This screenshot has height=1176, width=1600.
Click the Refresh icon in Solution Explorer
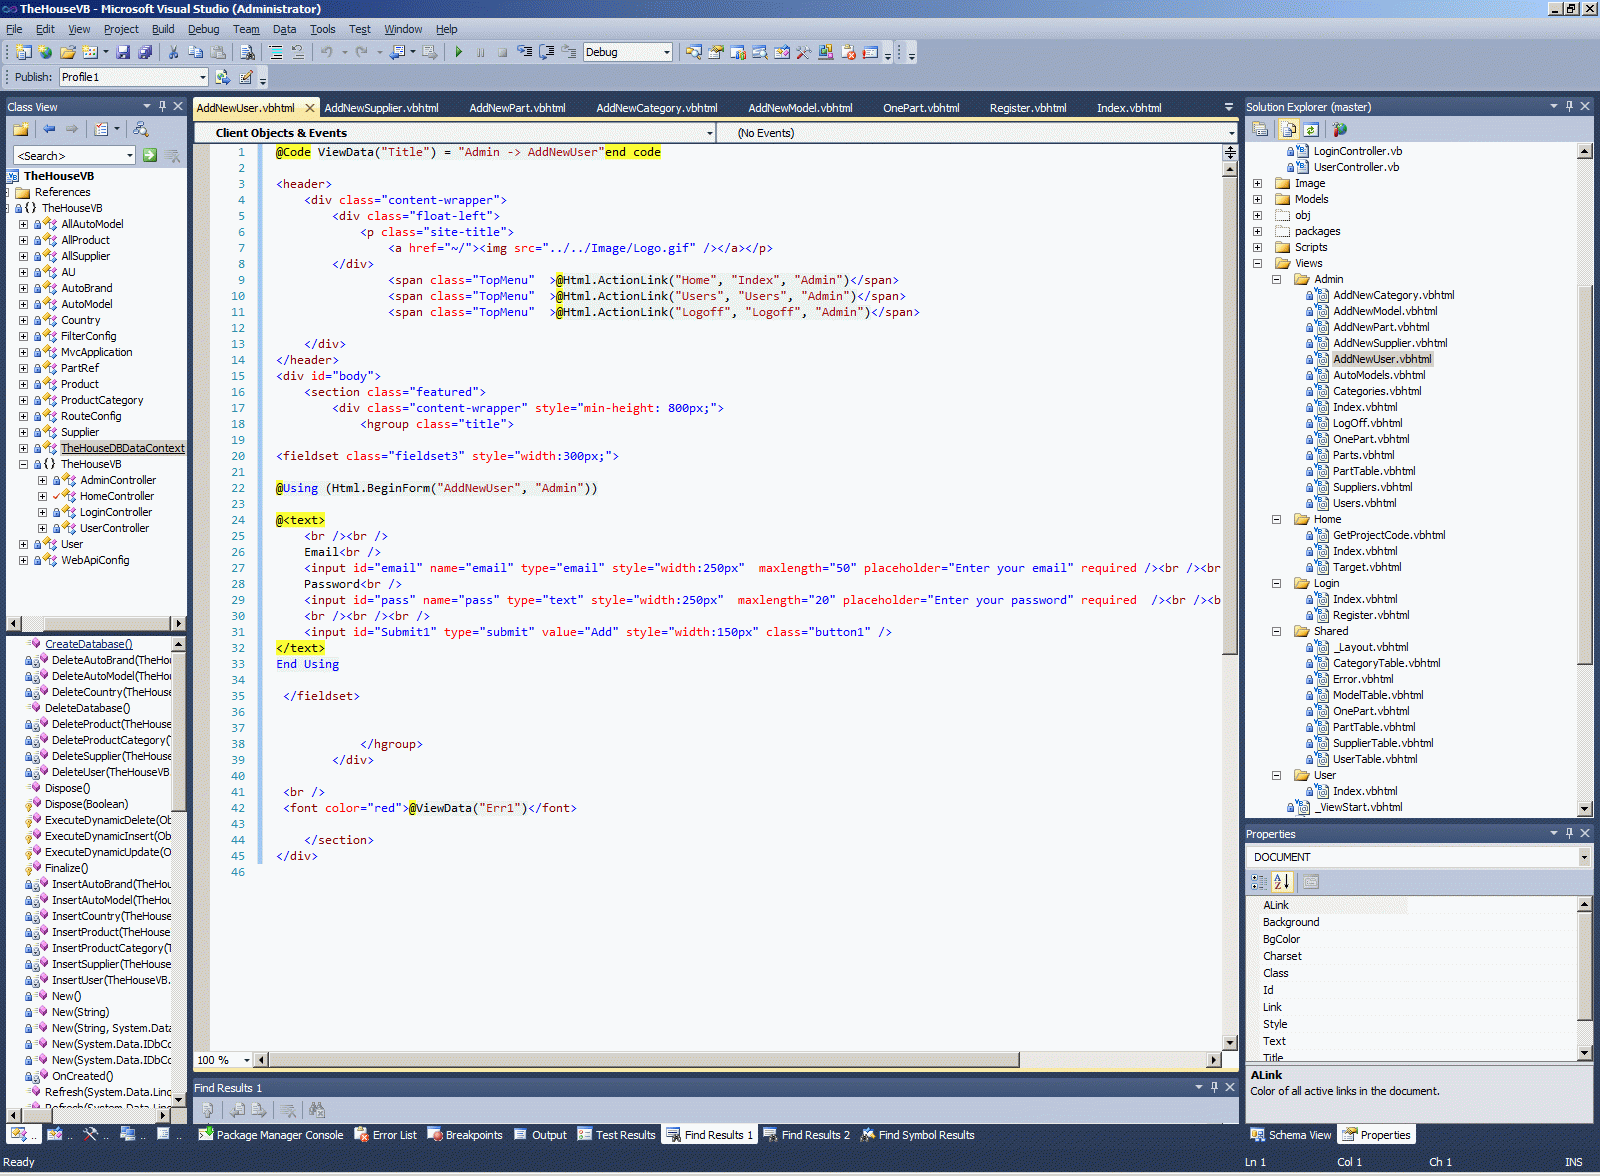(1311, 129)
